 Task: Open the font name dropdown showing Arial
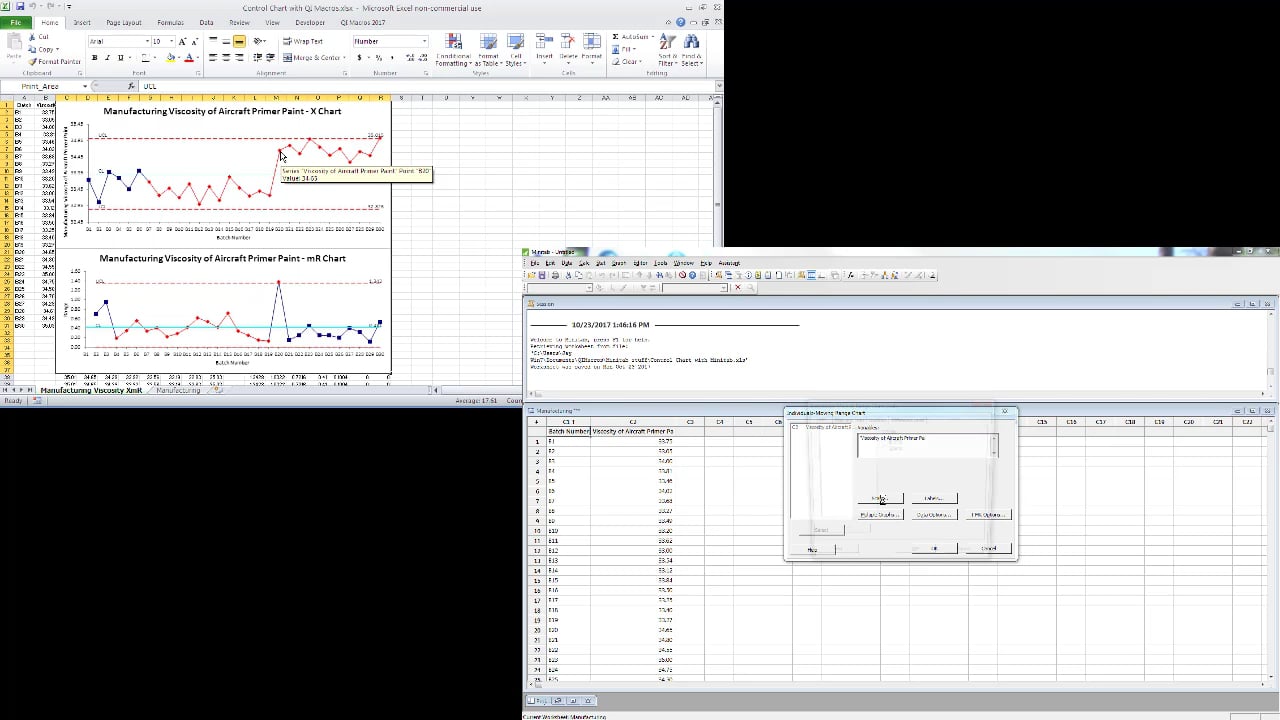coord(147,42)
